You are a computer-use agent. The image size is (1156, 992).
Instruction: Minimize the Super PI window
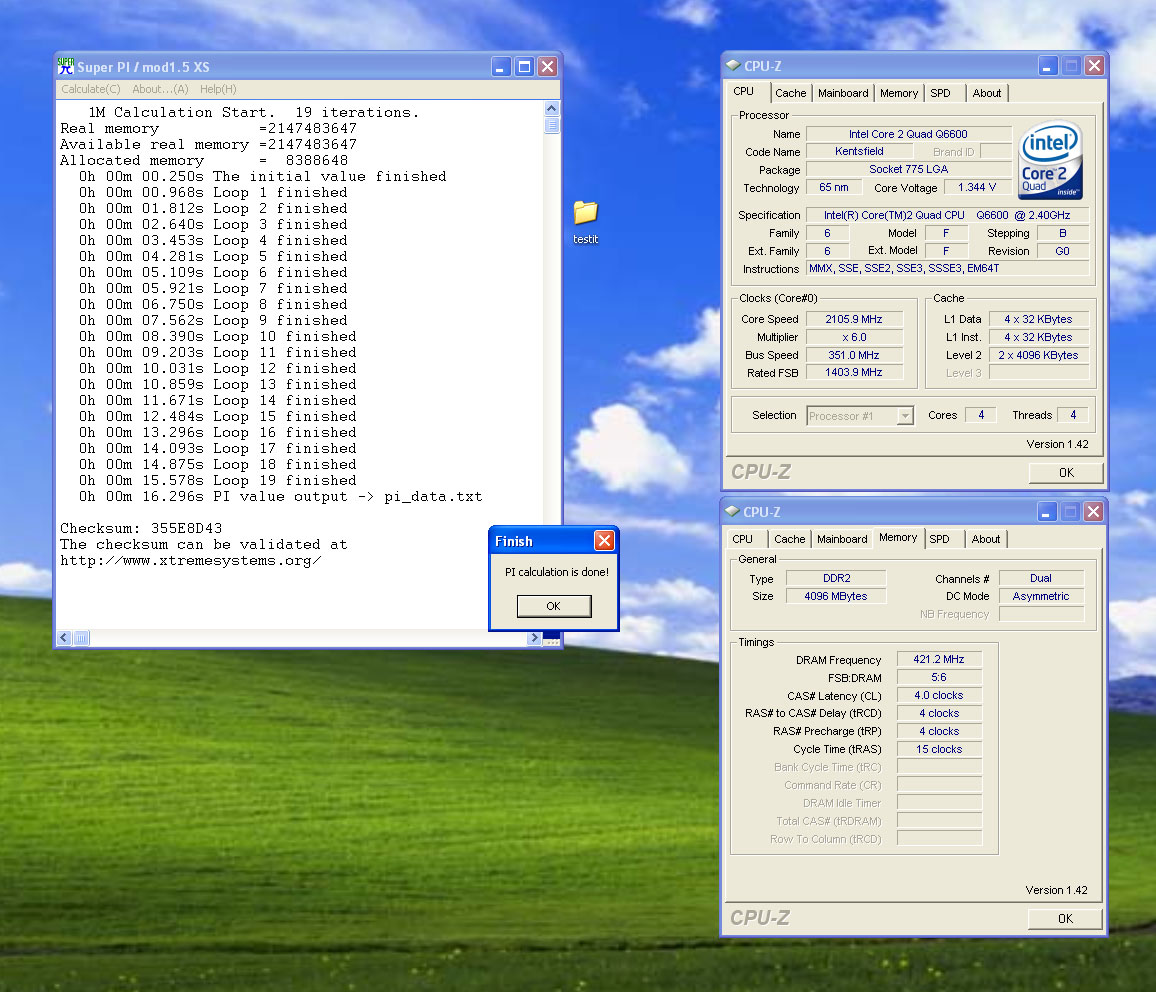point(501,66)
